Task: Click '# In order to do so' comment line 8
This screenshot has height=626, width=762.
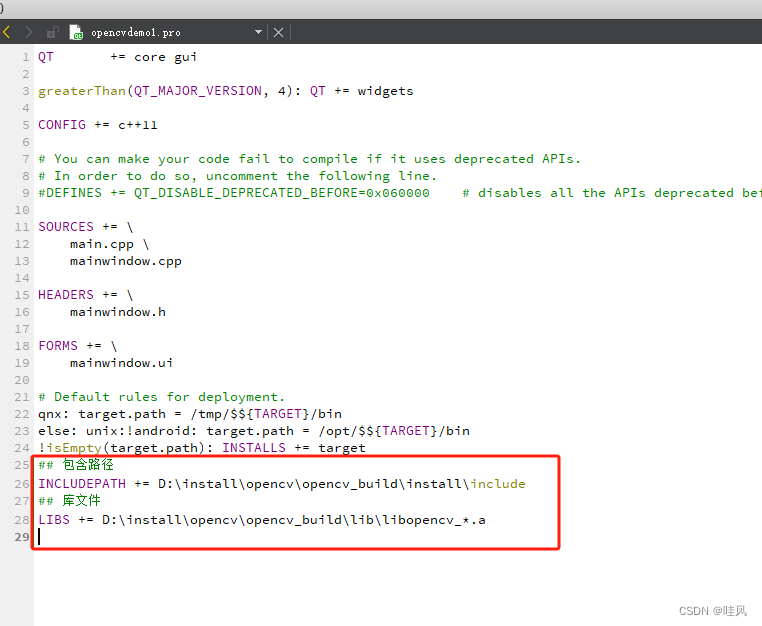Action: click(238, 176)
